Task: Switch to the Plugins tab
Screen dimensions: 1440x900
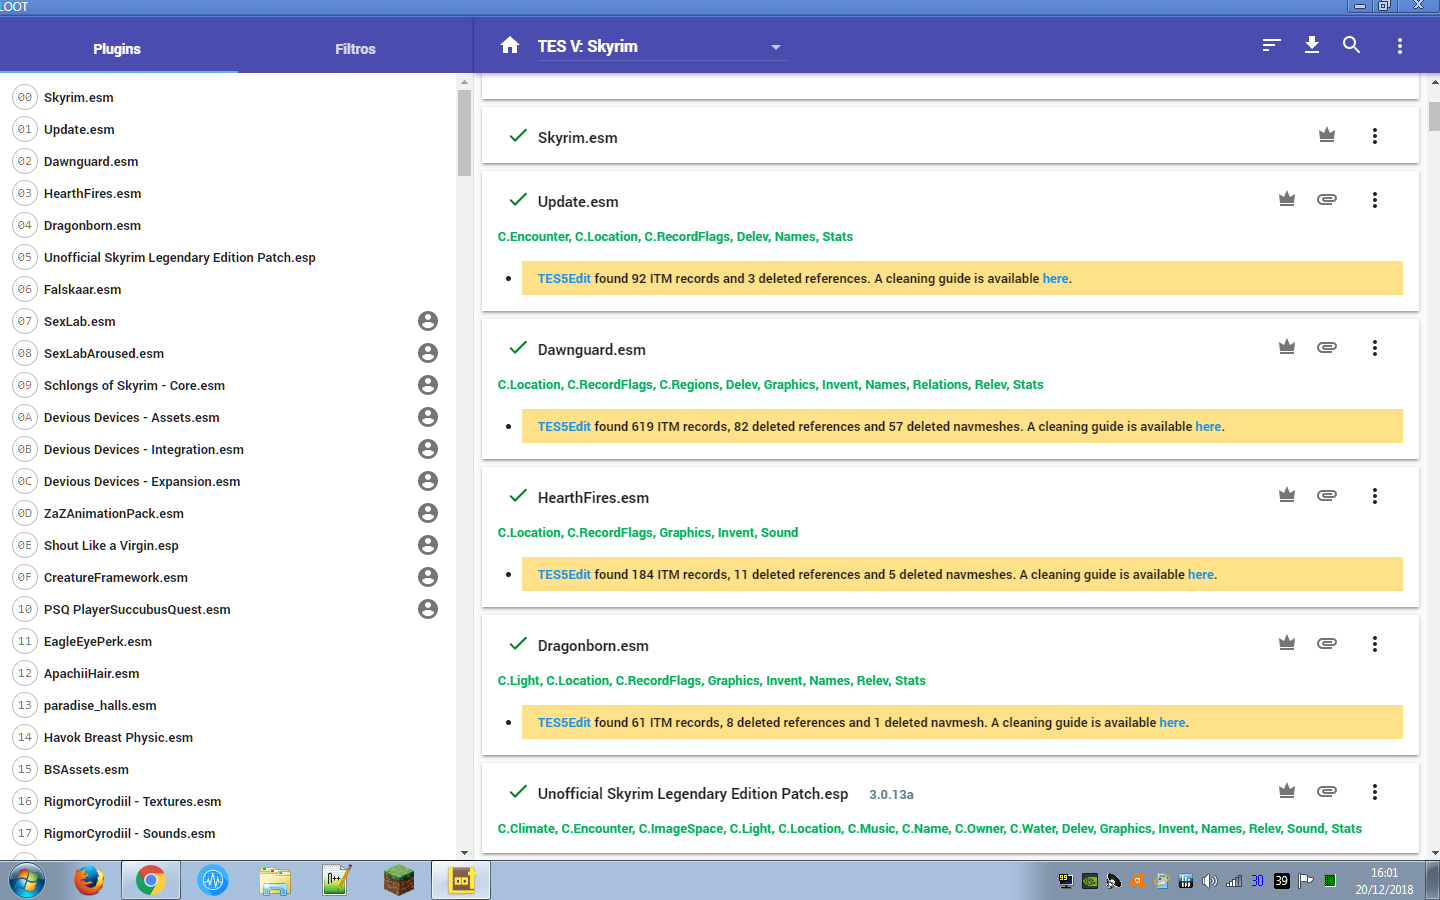Action: [x=117, y=49]
